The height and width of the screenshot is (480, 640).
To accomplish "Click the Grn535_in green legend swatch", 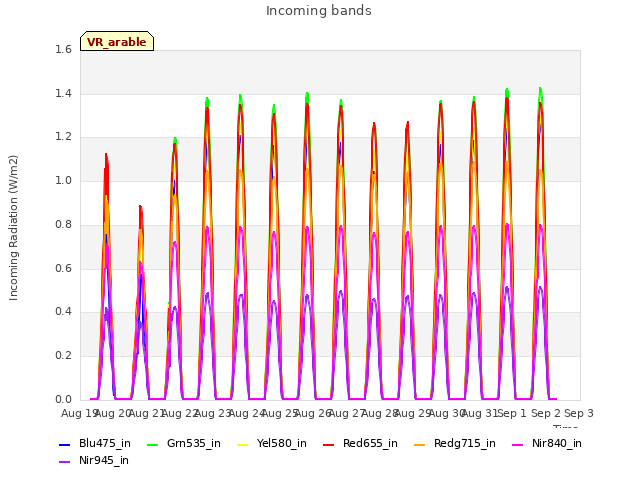I will (x=152, y=444).
